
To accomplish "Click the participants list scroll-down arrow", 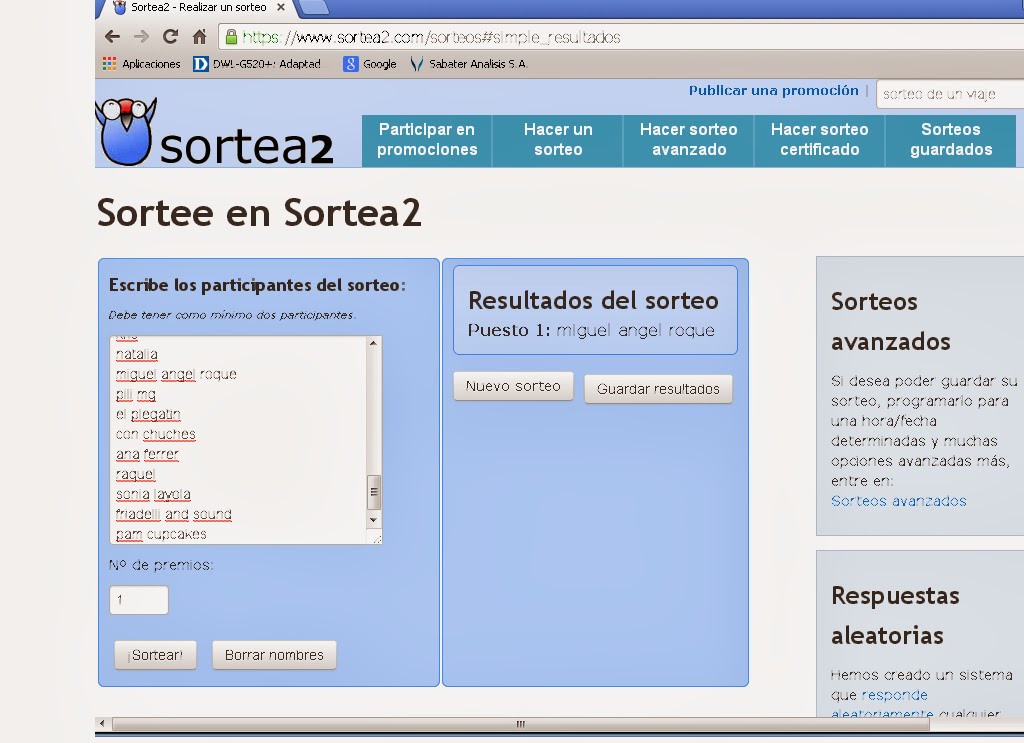I will (374, 520).
